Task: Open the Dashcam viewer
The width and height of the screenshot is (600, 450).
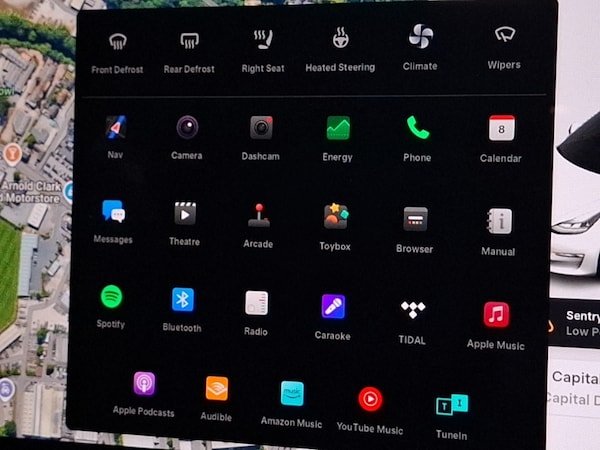Action: [261, 128]
